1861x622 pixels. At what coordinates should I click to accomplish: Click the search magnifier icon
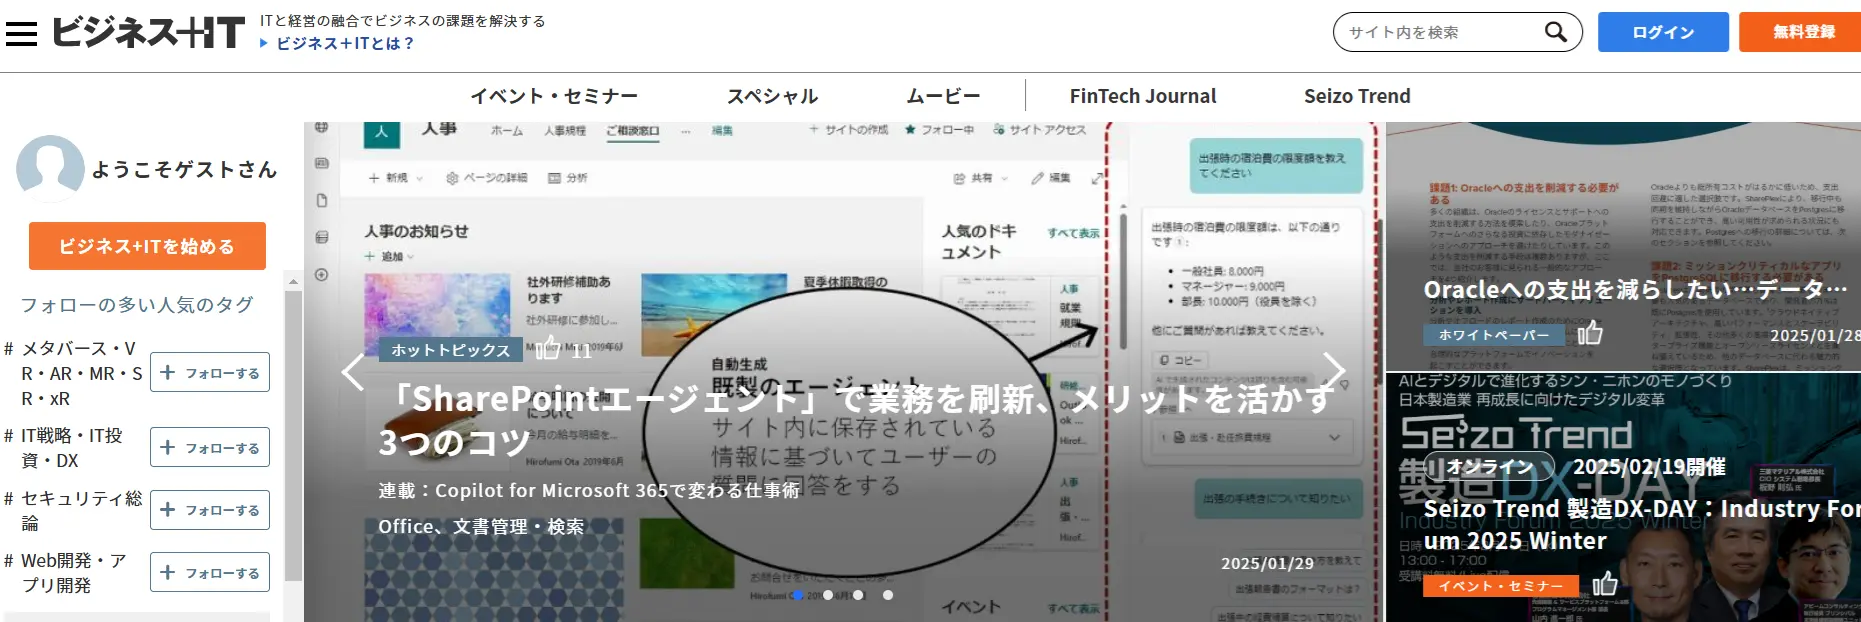click(x=1555, y=32)
